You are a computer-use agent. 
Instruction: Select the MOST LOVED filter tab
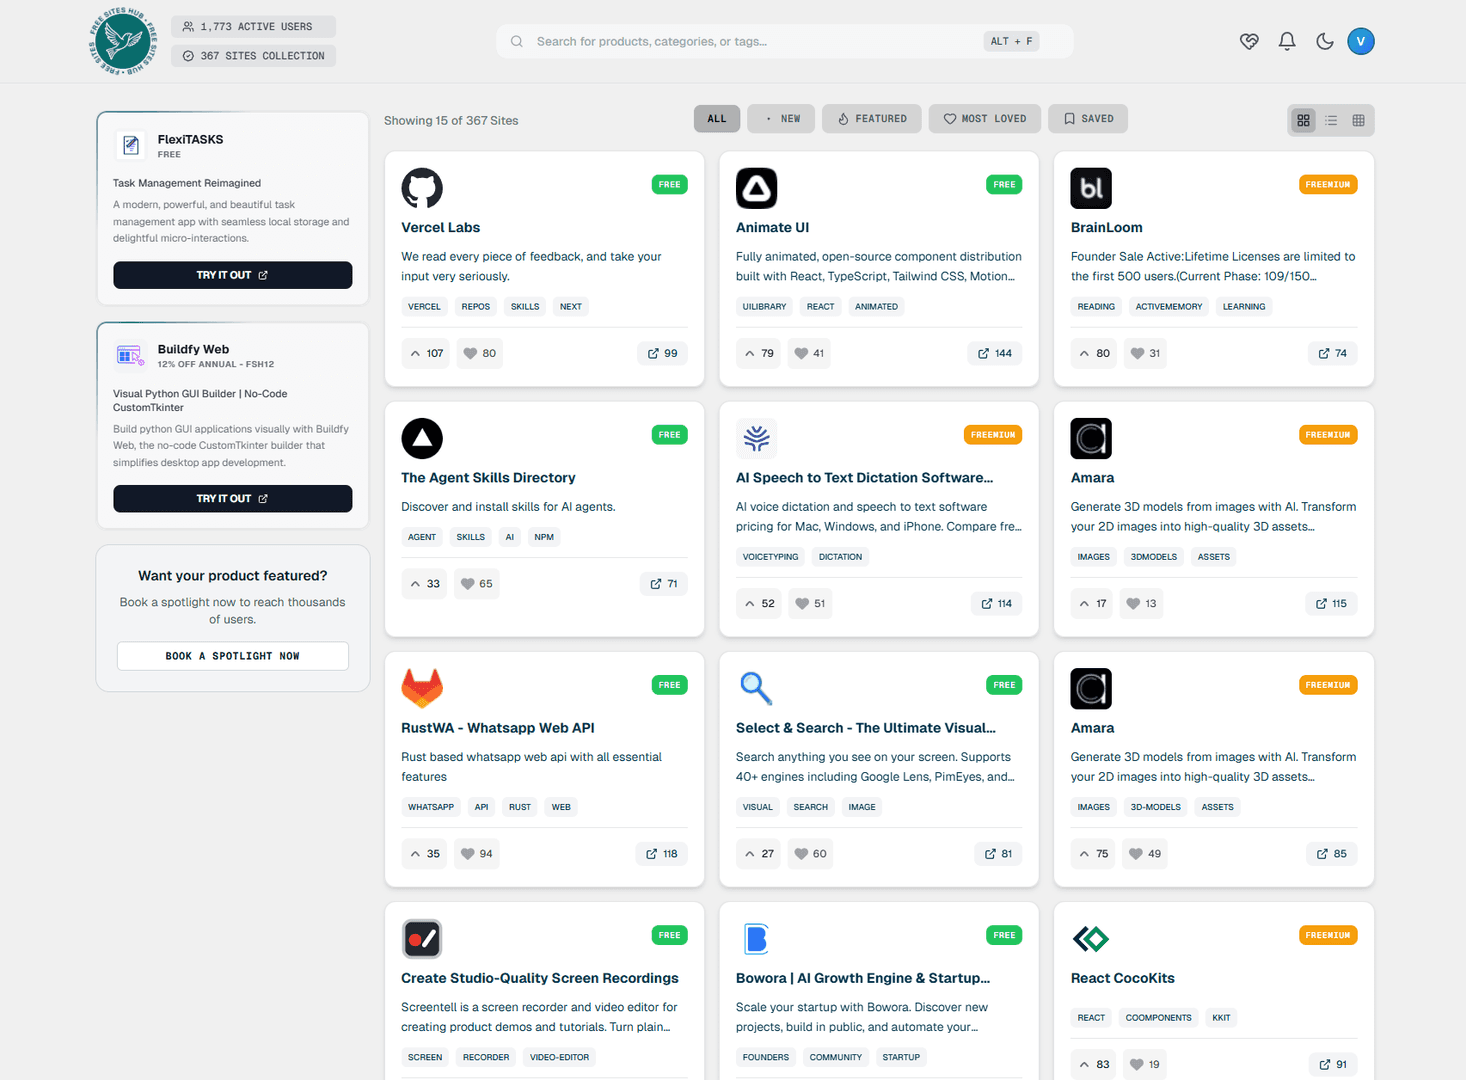[985, 119]
